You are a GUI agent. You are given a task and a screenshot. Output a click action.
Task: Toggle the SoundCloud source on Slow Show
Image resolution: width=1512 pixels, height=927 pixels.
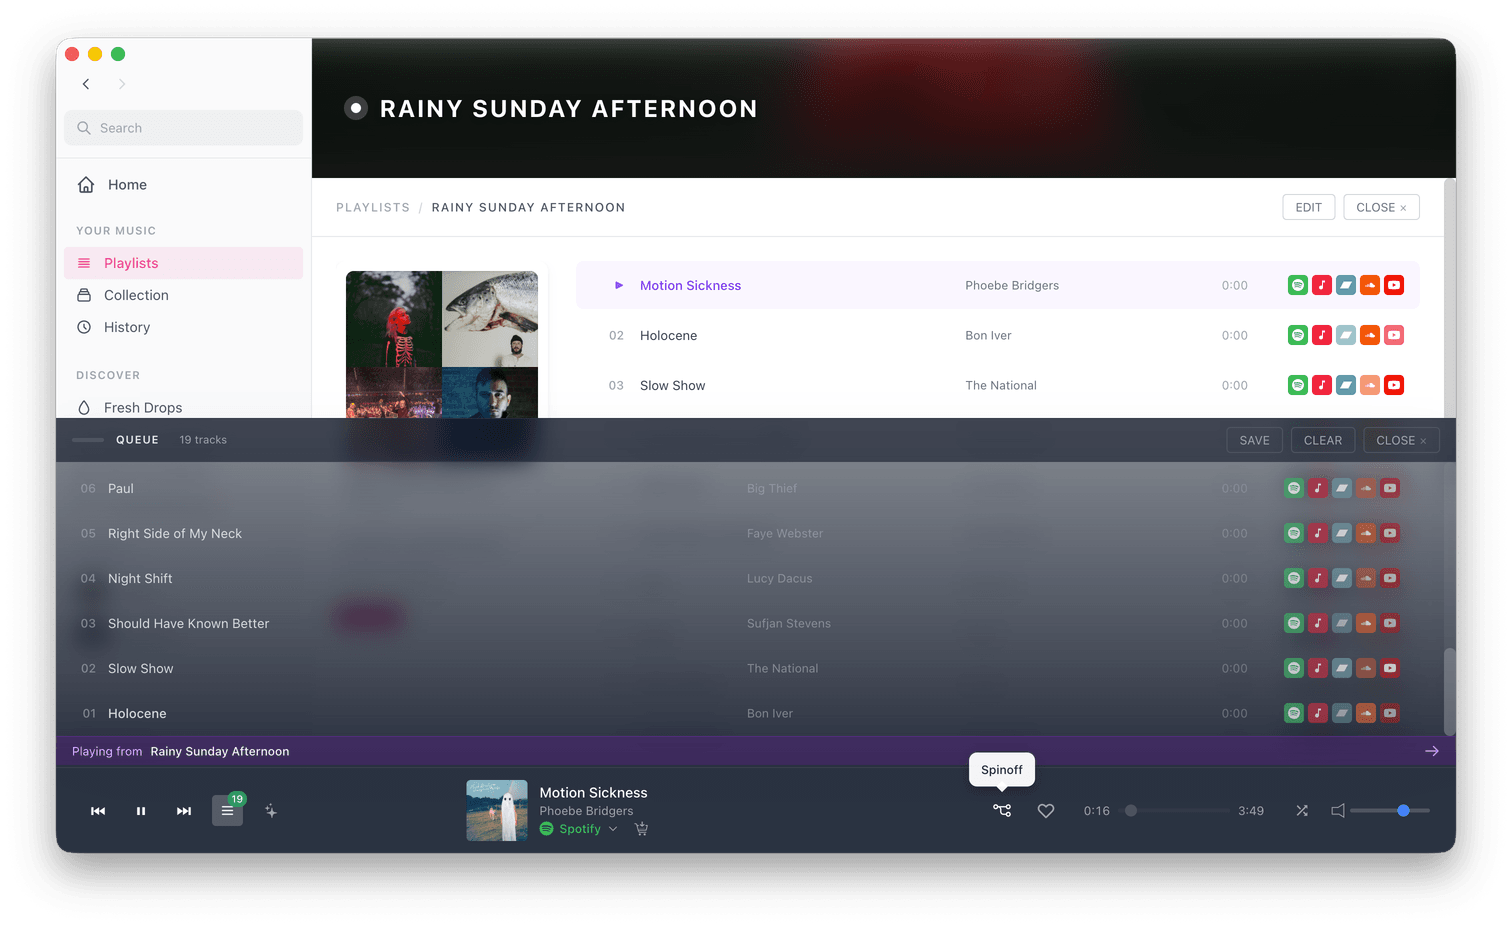coord(1369,384)
